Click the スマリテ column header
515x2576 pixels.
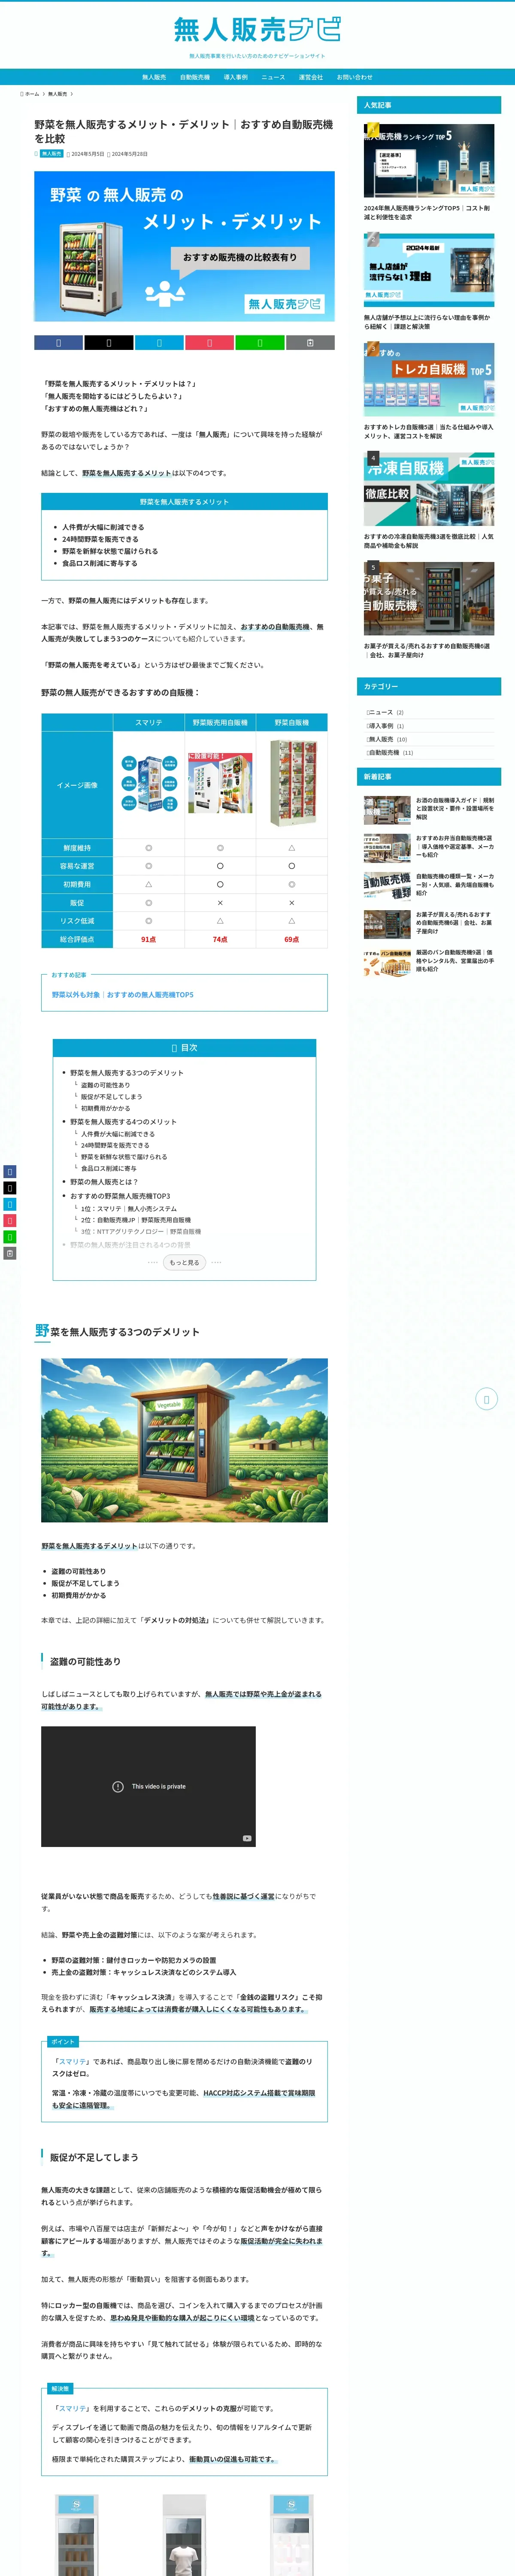pos(149,722)
